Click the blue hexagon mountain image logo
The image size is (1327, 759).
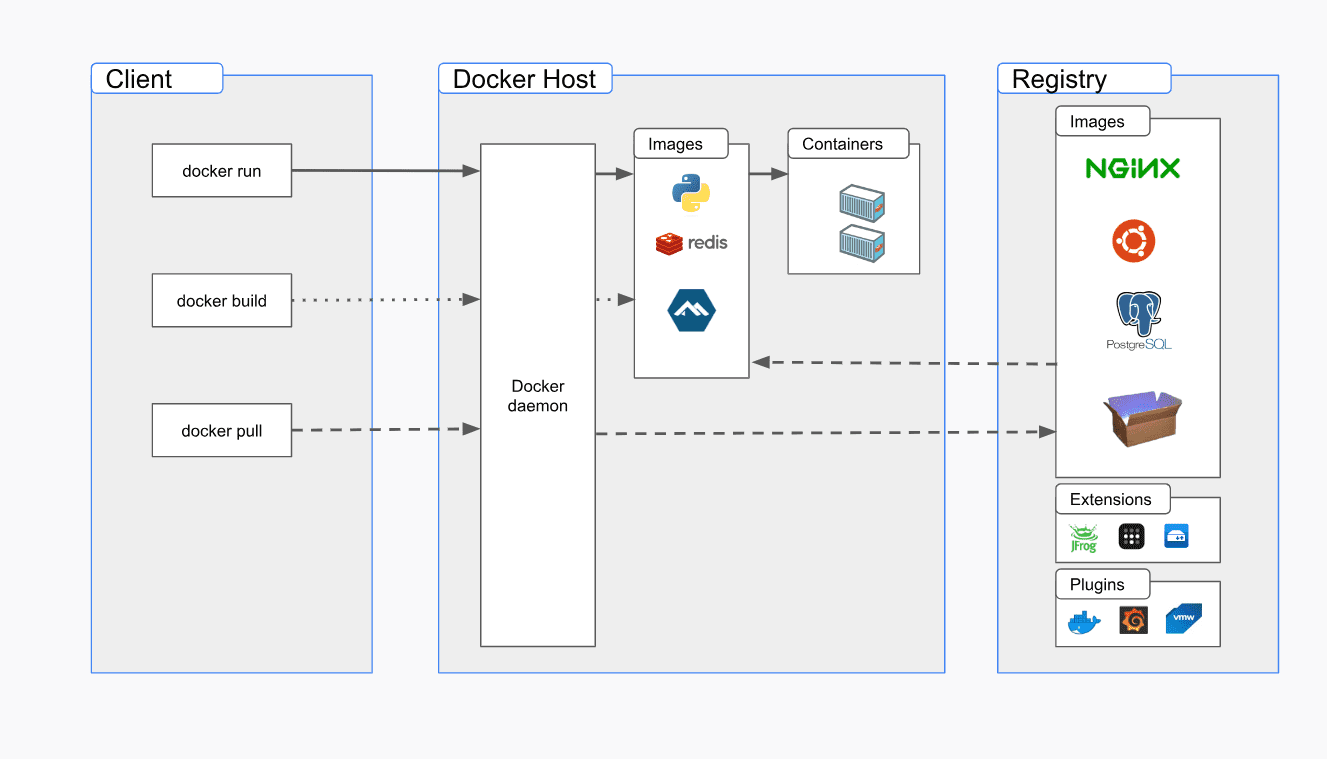tap(691, 310)
